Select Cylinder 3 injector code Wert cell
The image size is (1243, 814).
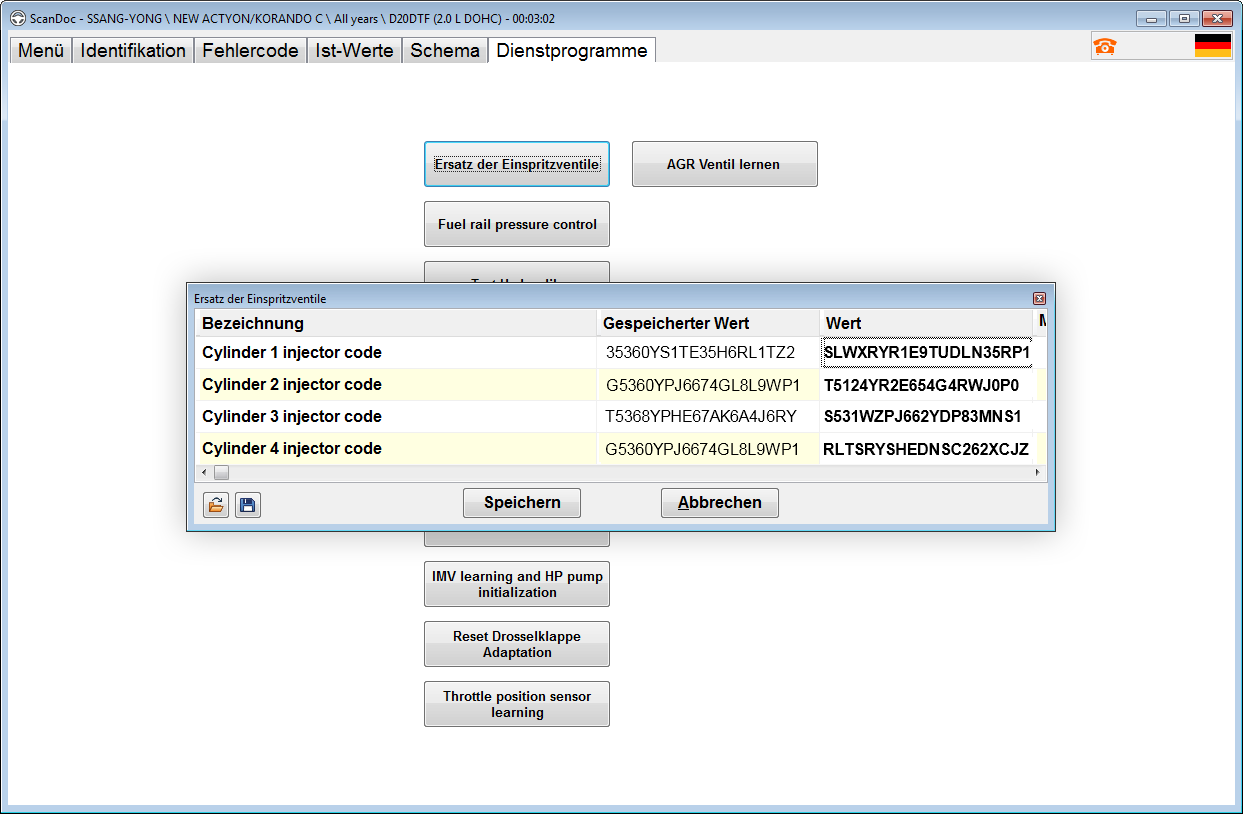point(926,416)
